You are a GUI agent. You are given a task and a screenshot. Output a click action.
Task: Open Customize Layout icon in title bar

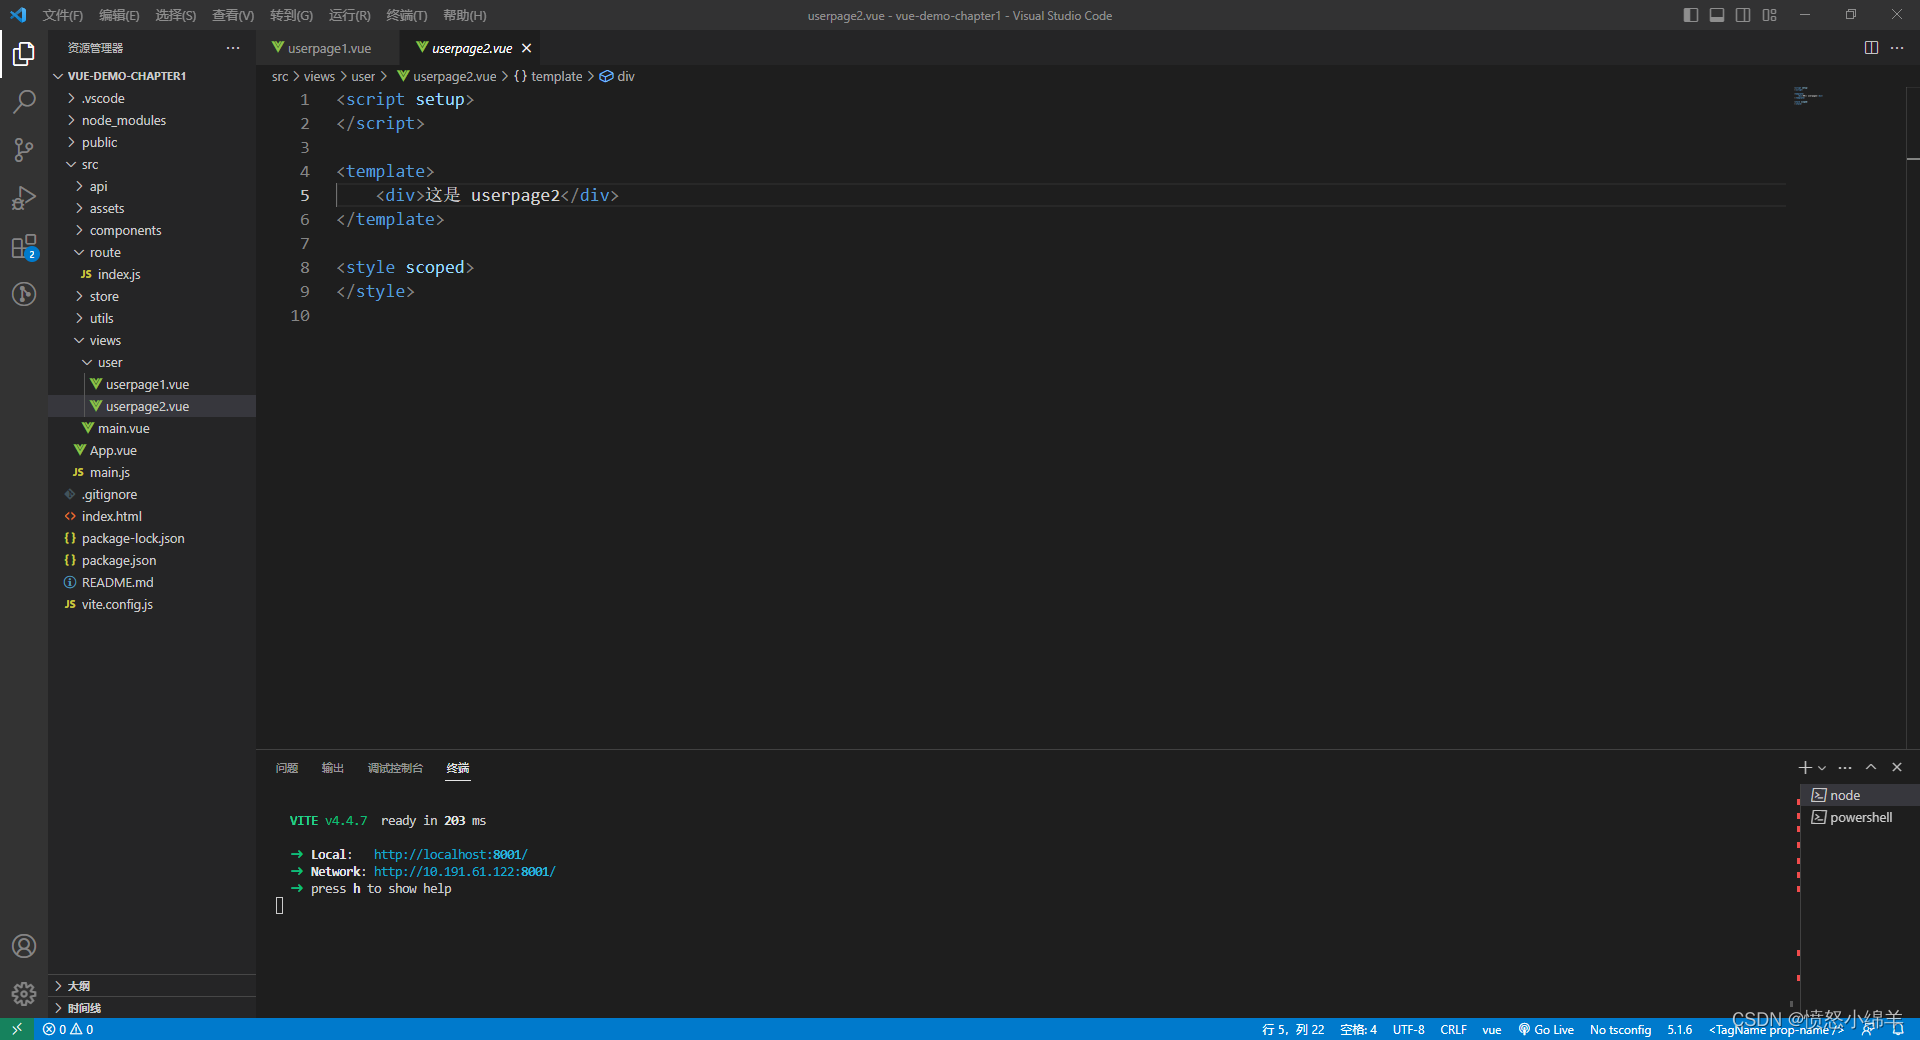tap(1769, 15)
